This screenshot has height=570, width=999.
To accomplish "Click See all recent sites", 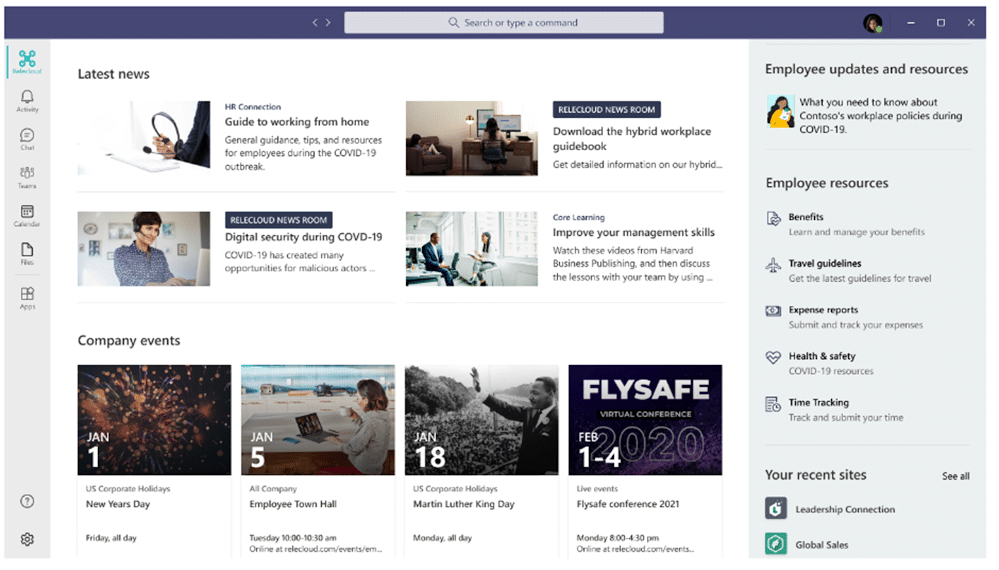I will tap(955, 476).
